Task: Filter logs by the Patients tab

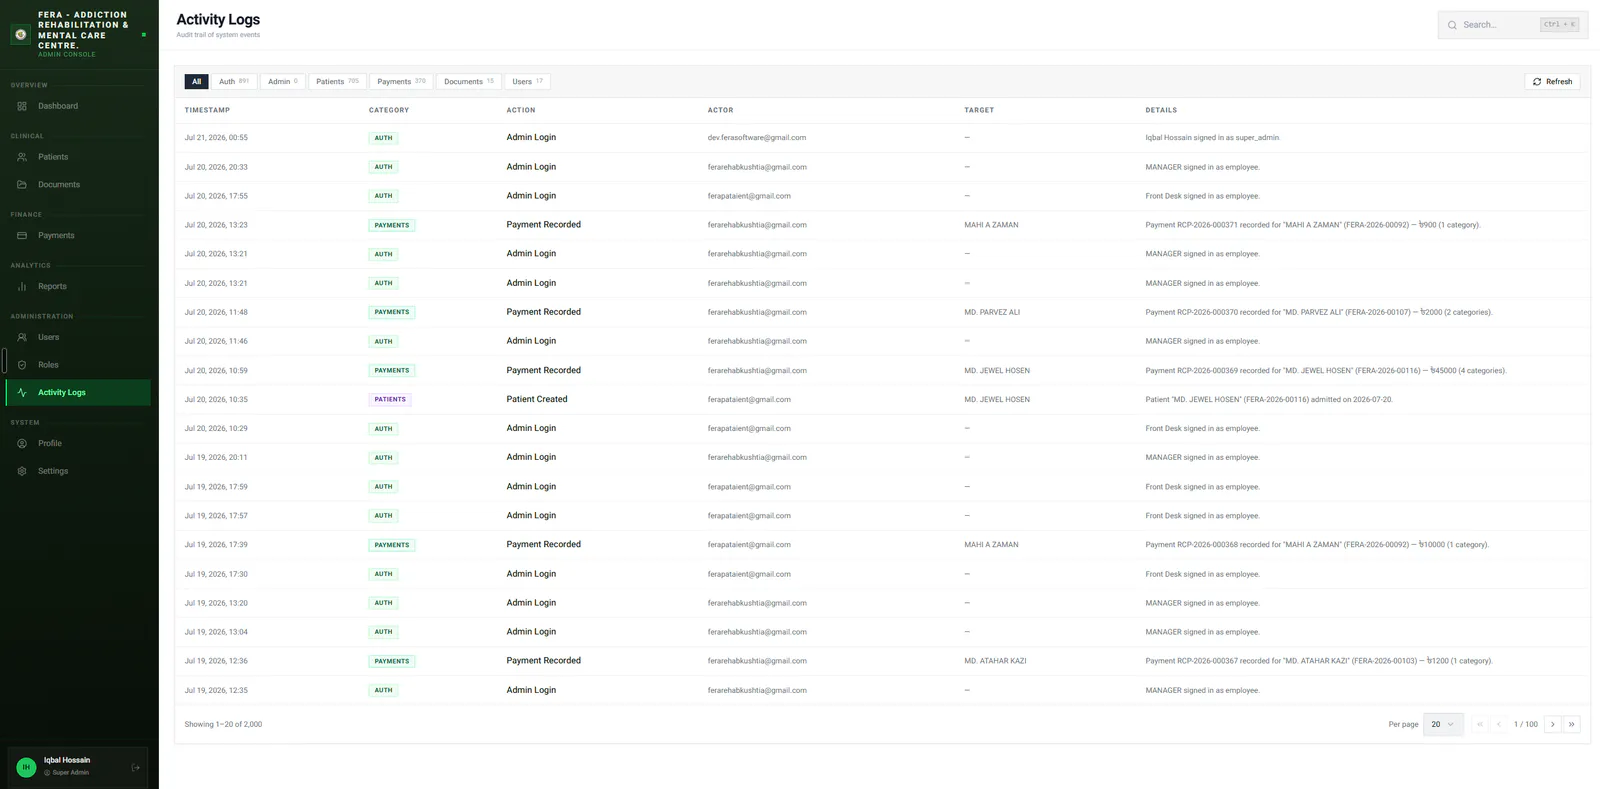Action: 337,82
